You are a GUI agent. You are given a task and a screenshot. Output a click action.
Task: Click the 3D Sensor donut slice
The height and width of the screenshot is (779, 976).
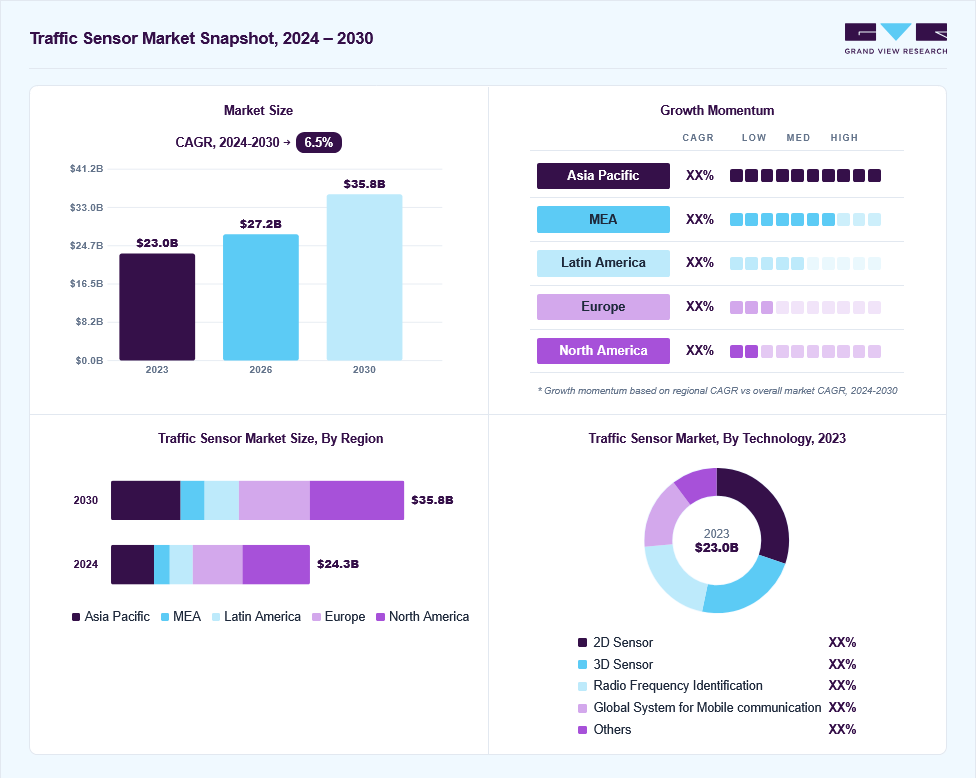click(747, 586)
